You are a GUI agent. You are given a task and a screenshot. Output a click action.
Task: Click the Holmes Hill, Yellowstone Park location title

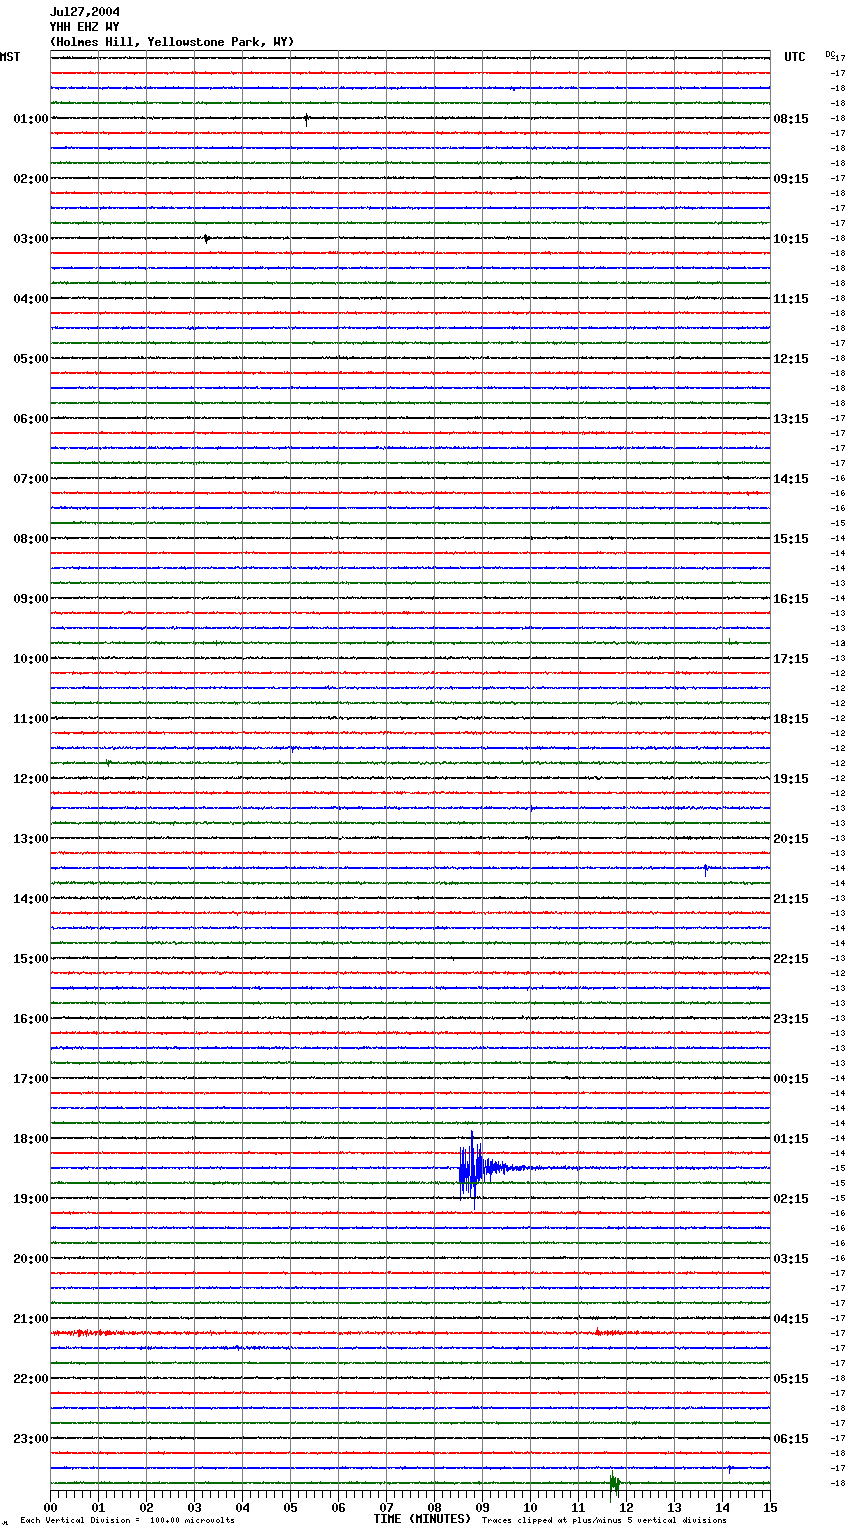172,42
